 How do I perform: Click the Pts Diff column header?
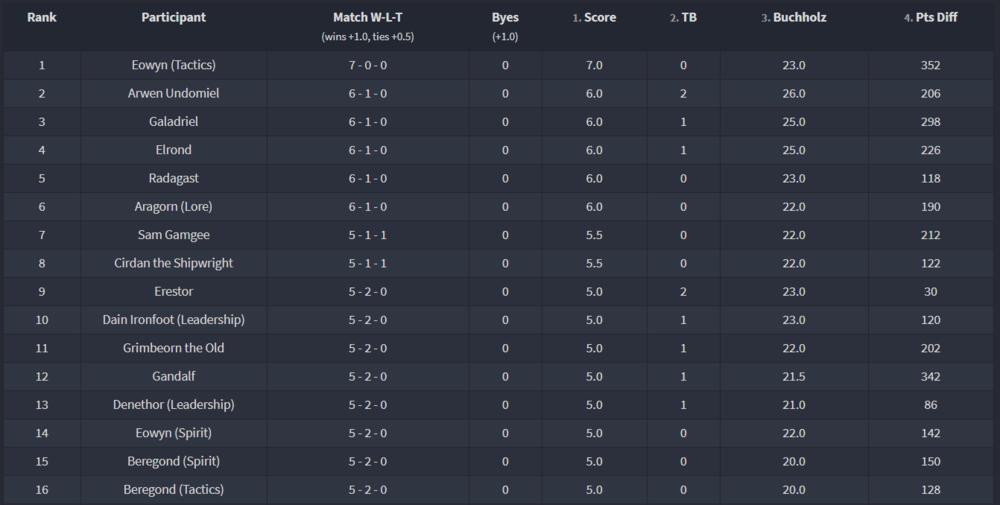tap(931, 18)
